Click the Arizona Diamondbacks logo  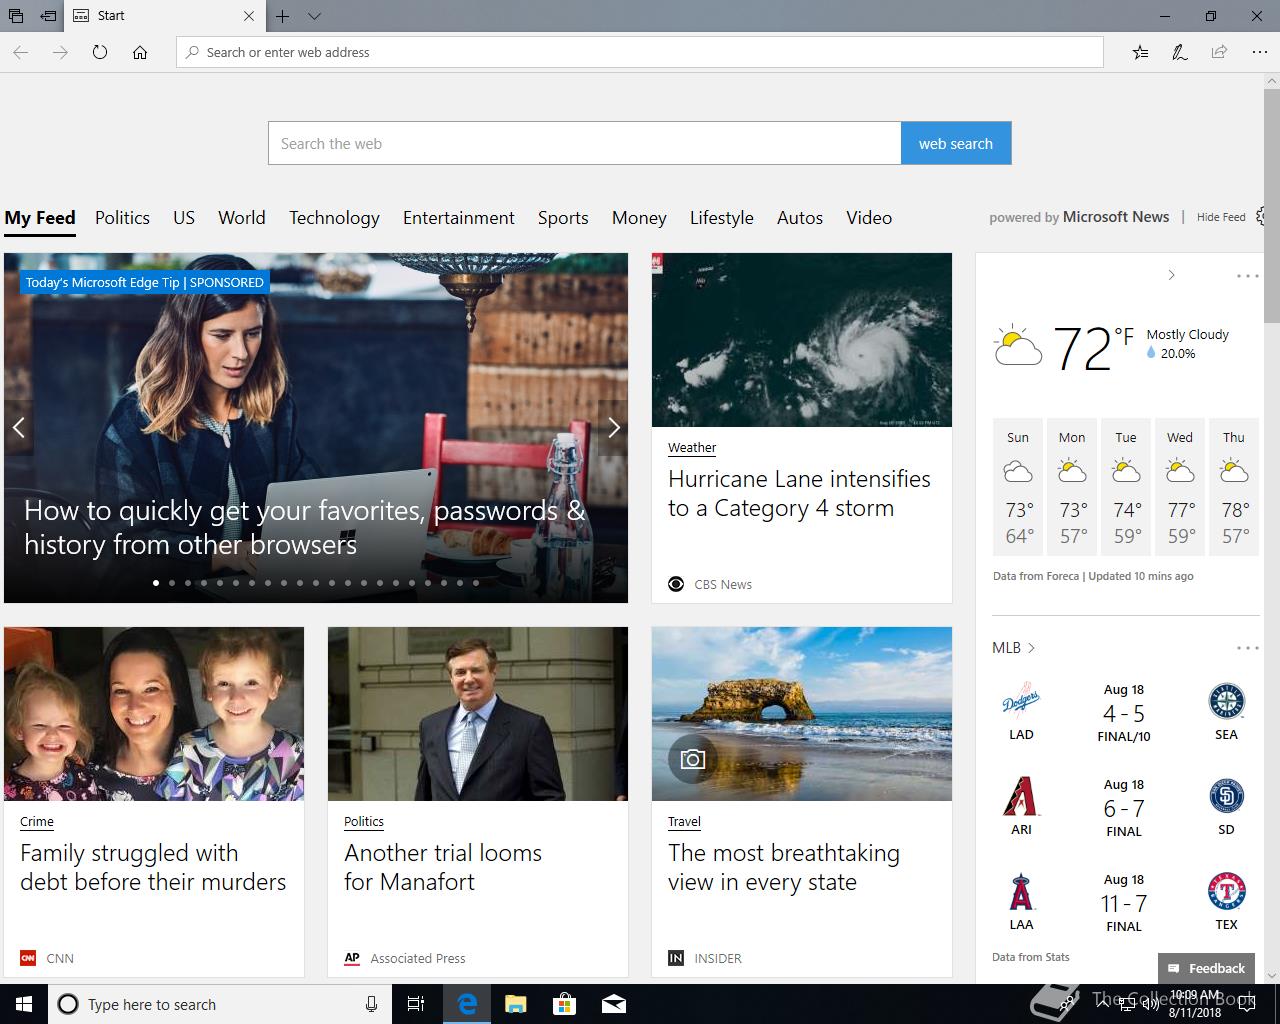tap(1021, 797)
